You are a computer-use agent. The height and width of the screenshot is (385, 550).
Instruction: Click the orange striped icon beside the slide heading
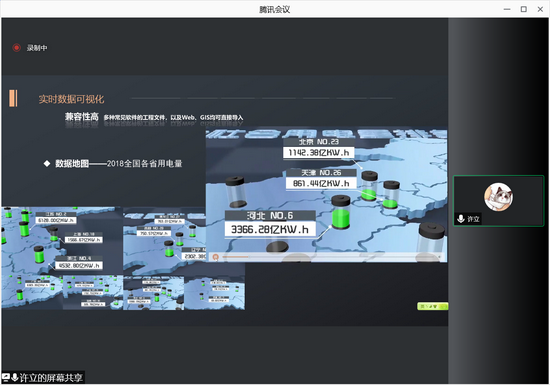point(13,98)
